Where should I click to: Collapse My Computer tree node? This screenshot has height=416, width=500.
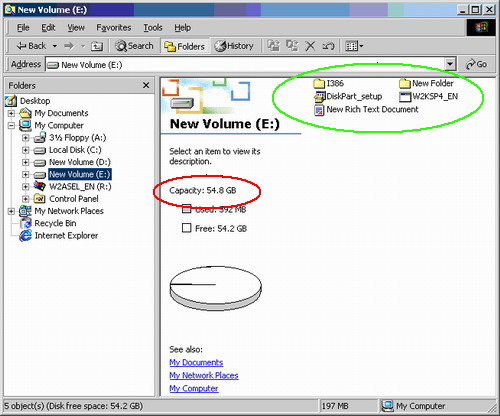11,126
